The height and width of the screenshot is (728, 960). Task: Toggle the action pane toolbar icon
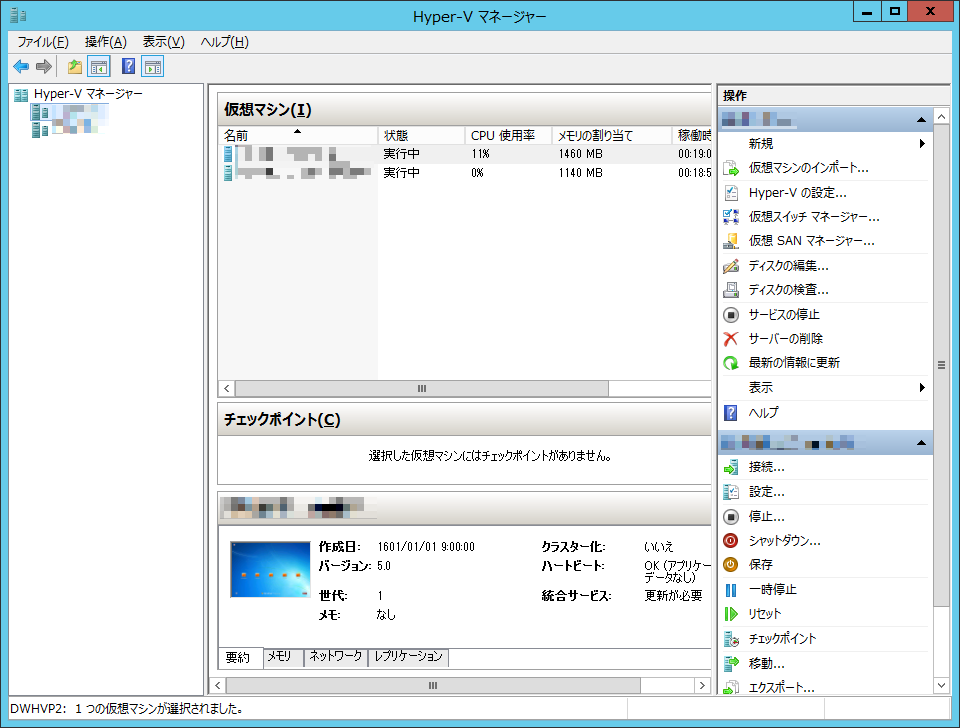pyautogui.click(x=152, y=66)
